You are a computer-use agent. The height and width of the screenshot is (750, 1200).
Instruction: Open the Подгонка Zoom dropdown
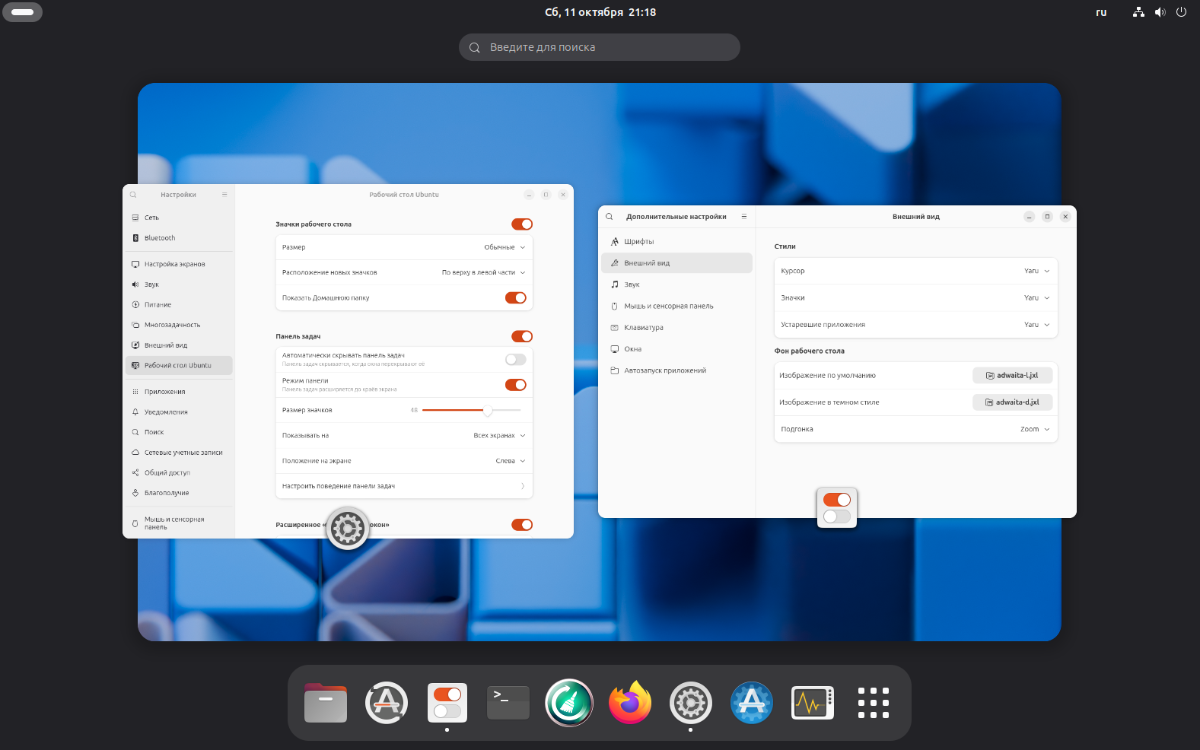point(1035,429)
